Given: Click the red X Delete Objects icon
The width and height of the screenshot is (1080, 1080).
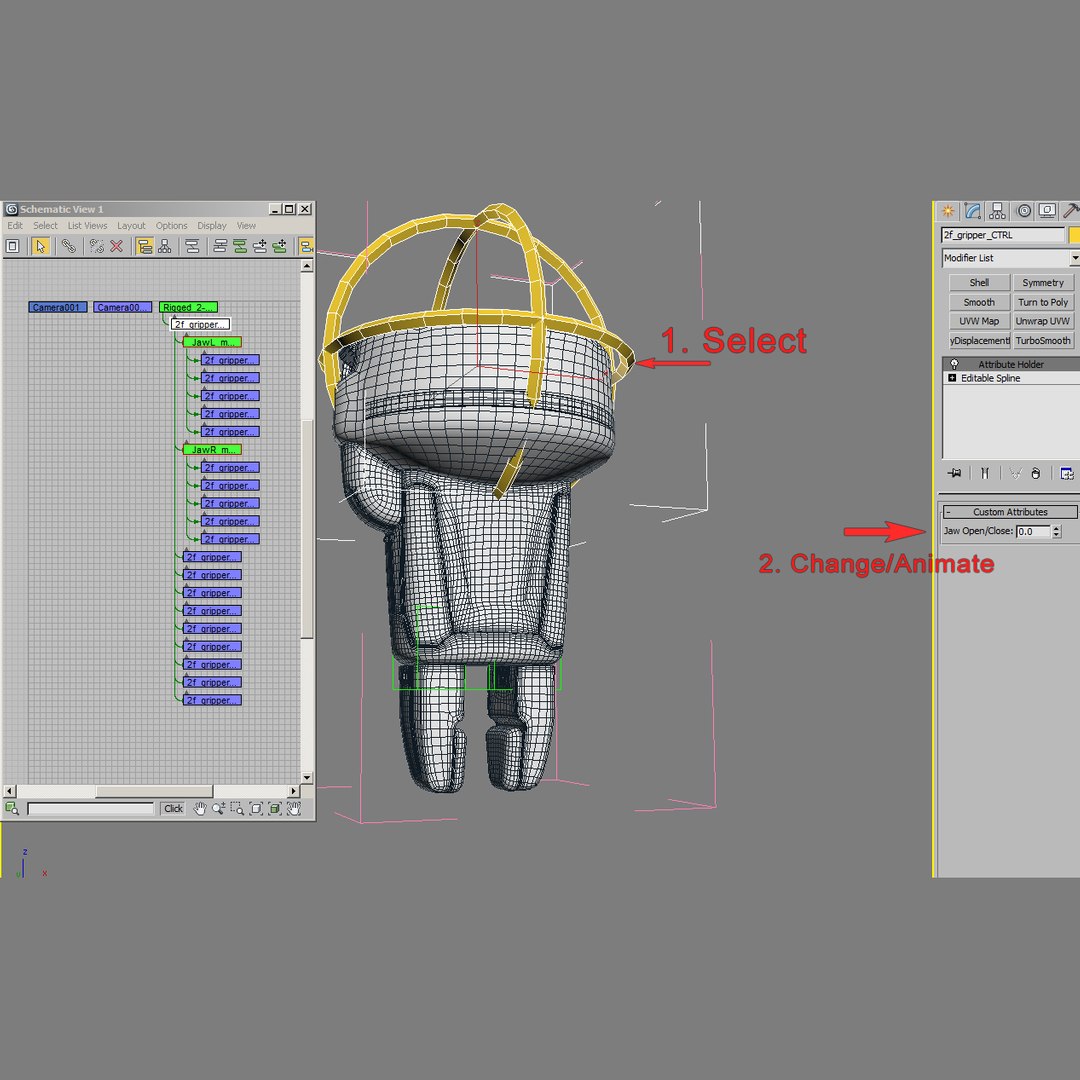Looking at the screenshot, I should (x=116, y=246).
